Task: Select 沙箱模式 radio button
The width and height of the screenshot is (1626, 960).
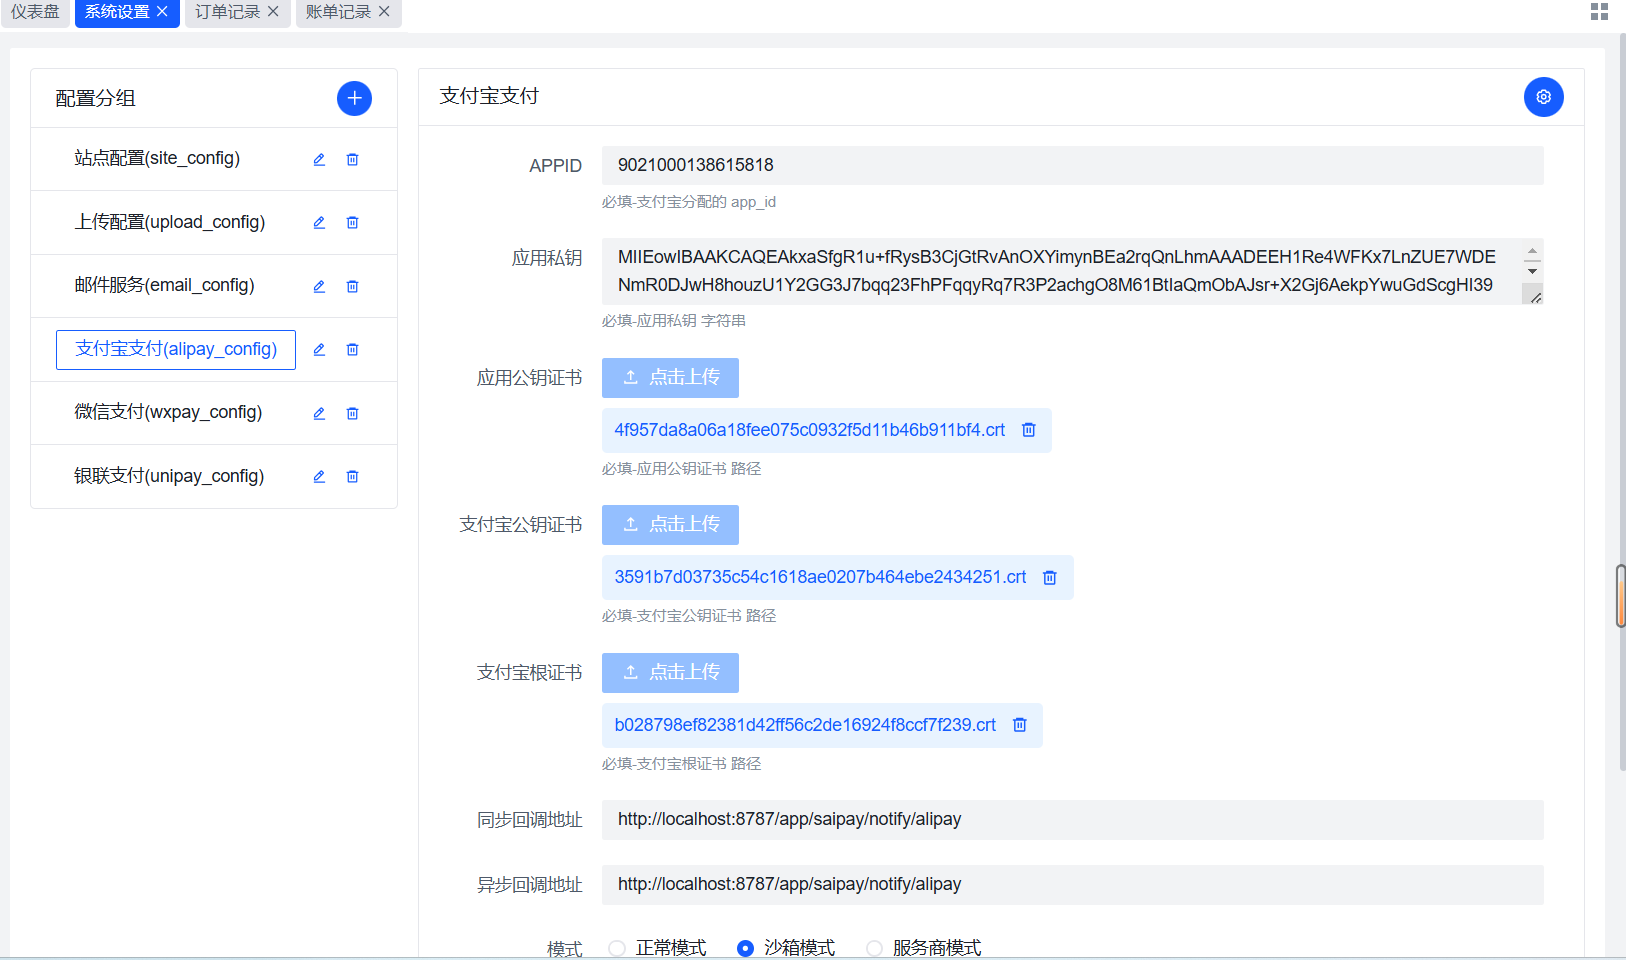Action: tap(745, 948)
